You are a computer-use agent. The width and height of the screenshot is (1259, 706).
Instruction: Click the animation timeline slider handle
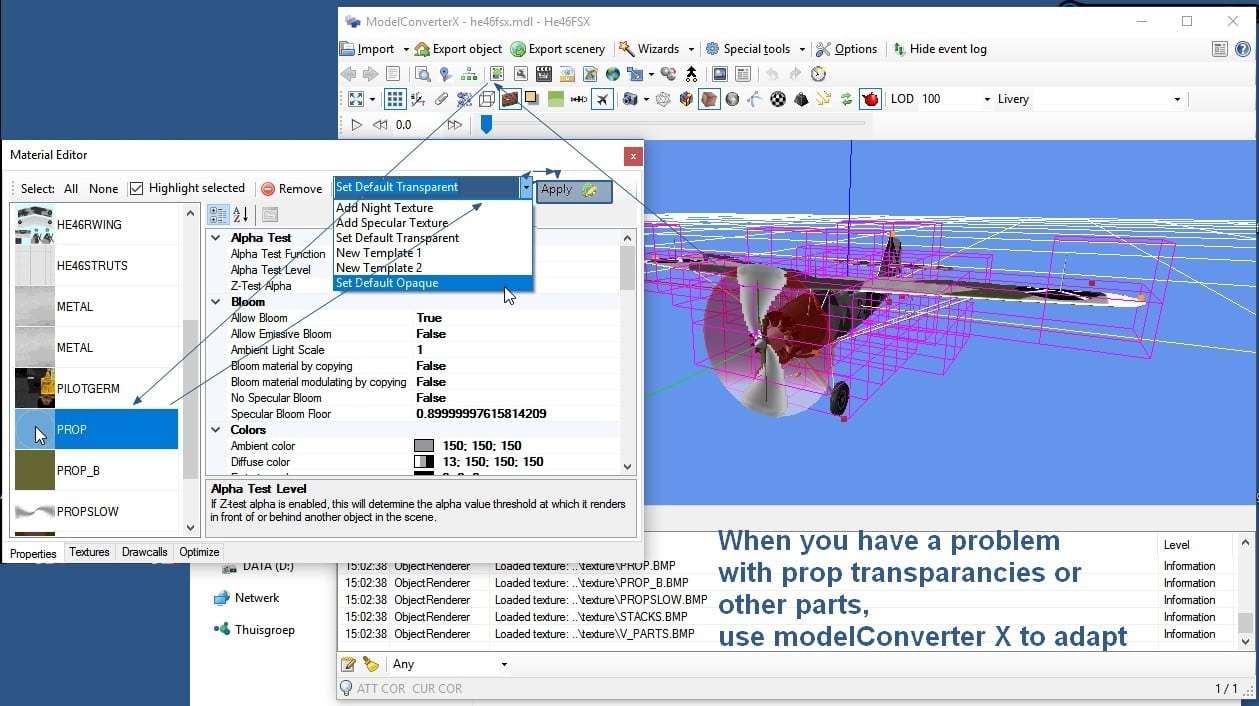[x=486, y=124]
